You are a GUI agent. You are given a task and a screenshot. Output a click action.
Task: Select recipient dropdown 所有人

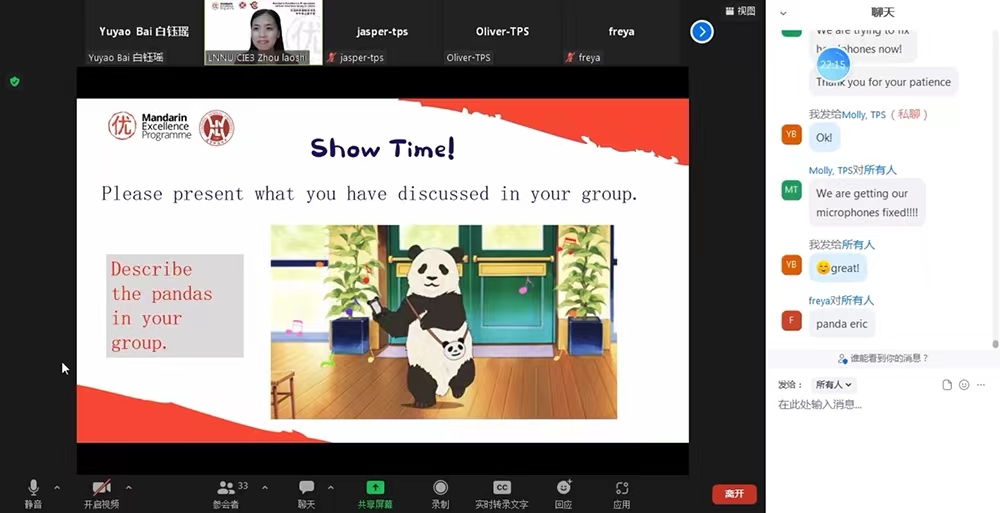pyautogui.click(x=833, y=384)
